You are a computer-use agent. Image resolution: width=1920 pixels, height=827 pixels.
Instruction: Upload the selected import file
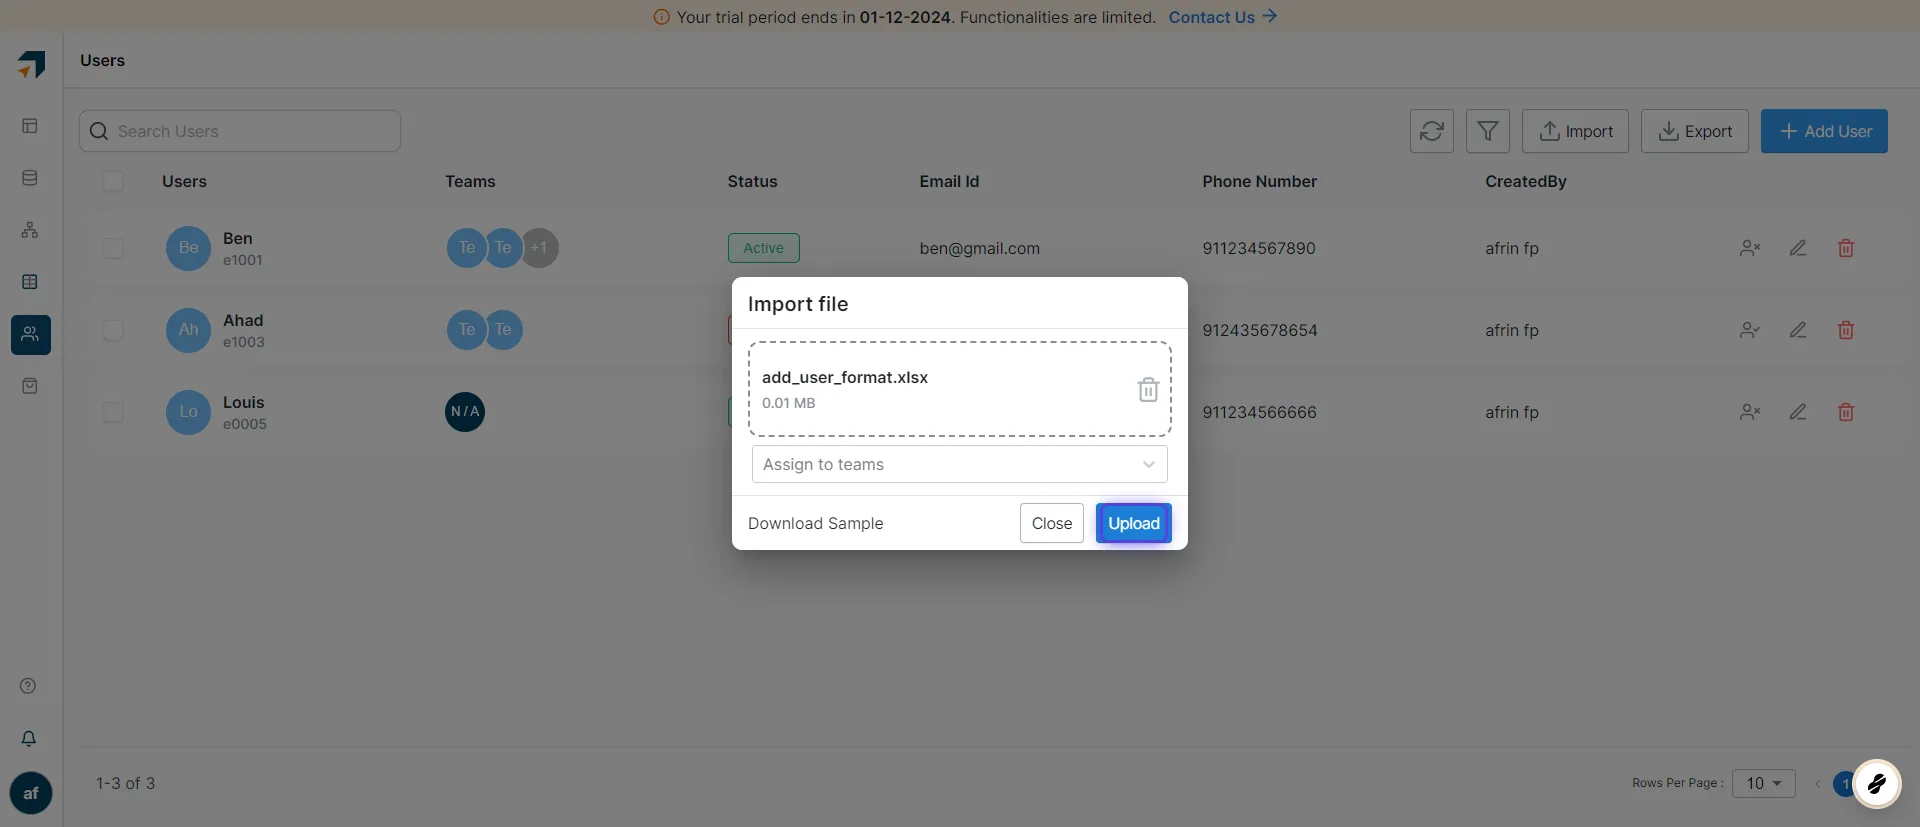pos(1133,523)
